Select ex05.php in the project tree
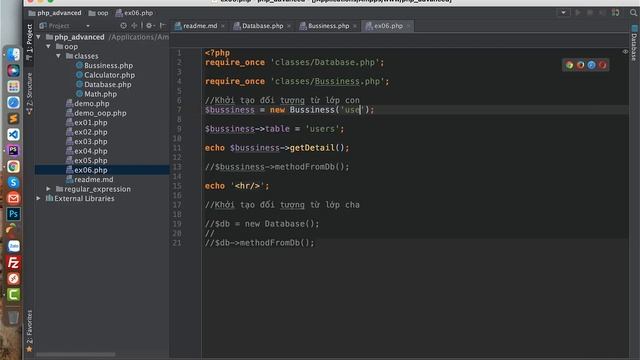The image size is (640, 360). click(x=87, y=160)
